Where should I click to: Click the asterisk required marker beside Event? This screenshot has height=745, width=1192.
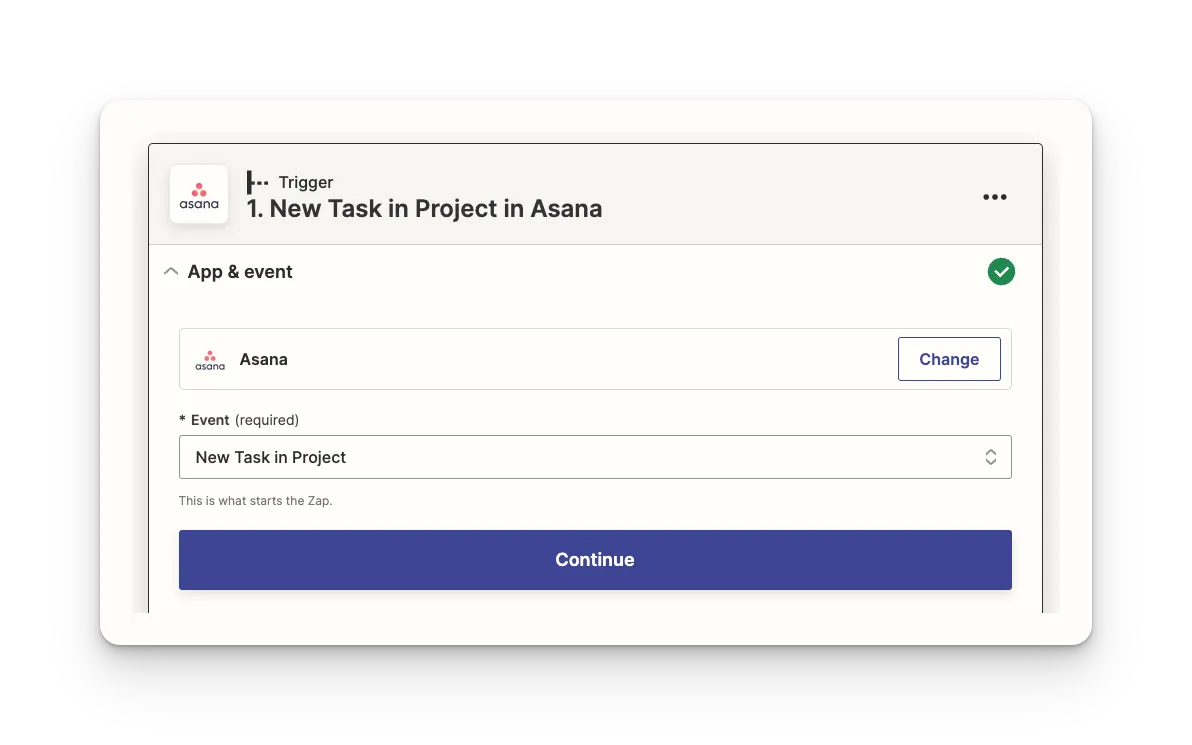182,419
